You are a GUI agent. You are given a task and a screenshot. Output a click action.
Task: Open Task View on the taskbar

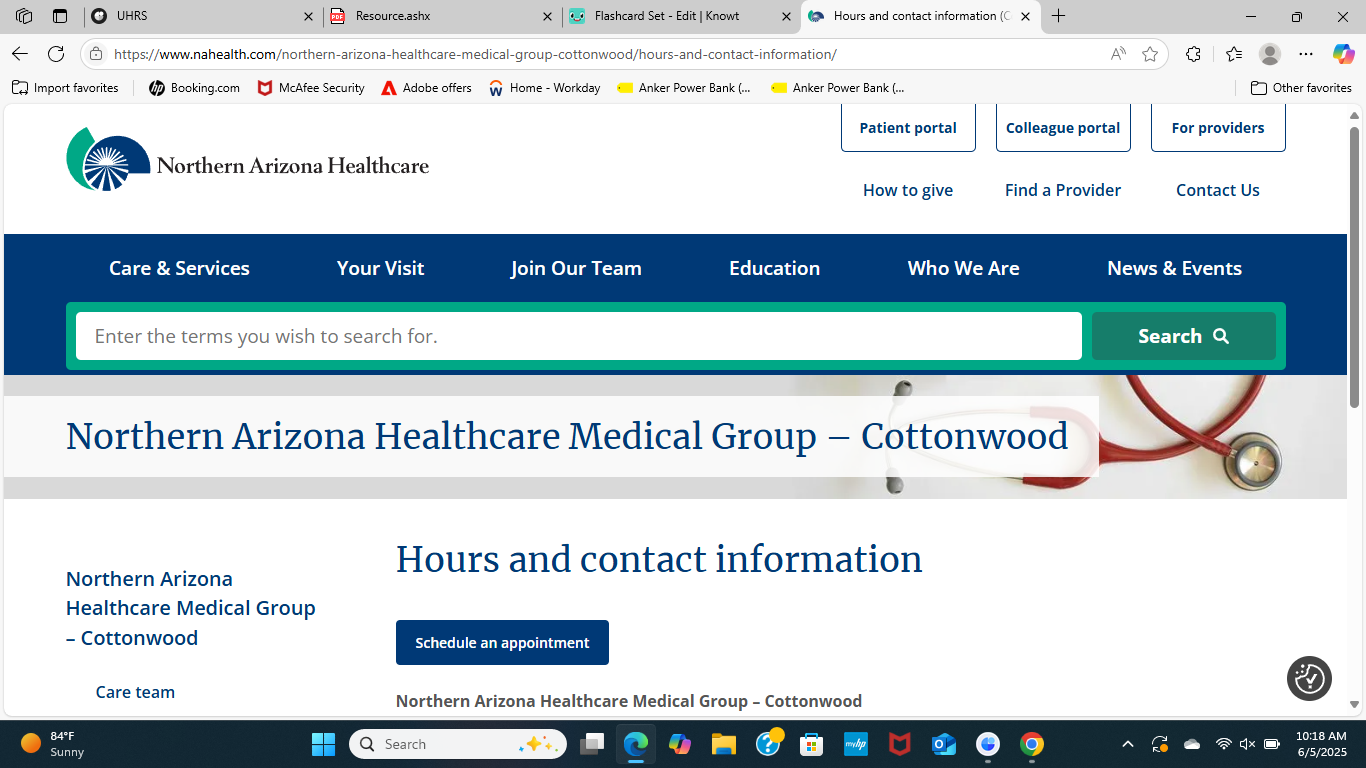pos(593,744)
